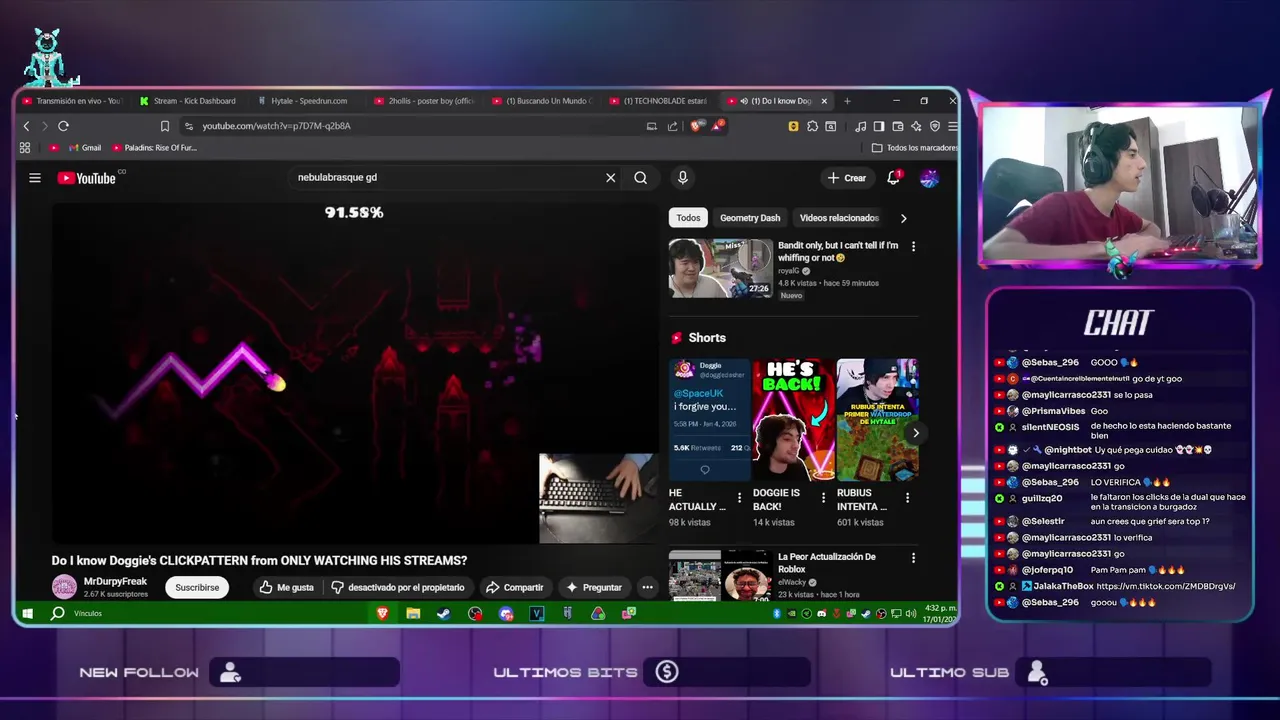The height and width of the screenshot is (720, 1280).
Task: Open options for HE ACTUALLY short
Action: pos(740,498)
